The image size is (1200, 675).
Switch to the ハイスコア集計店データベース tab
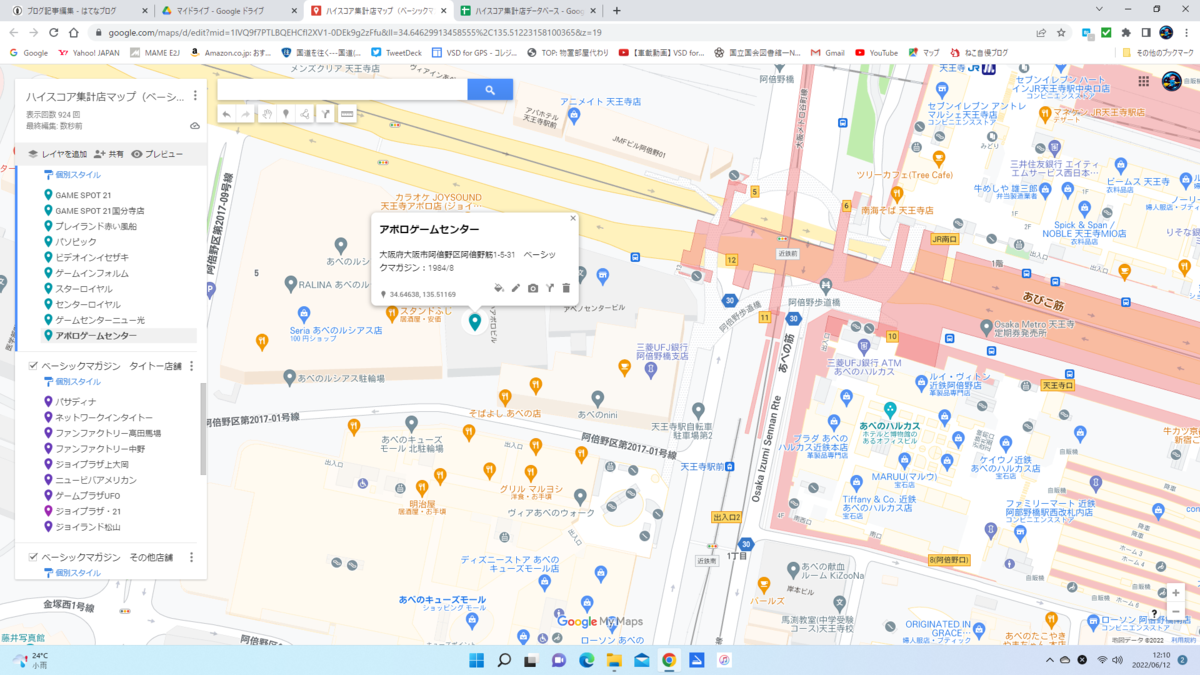tap(526, 11)
